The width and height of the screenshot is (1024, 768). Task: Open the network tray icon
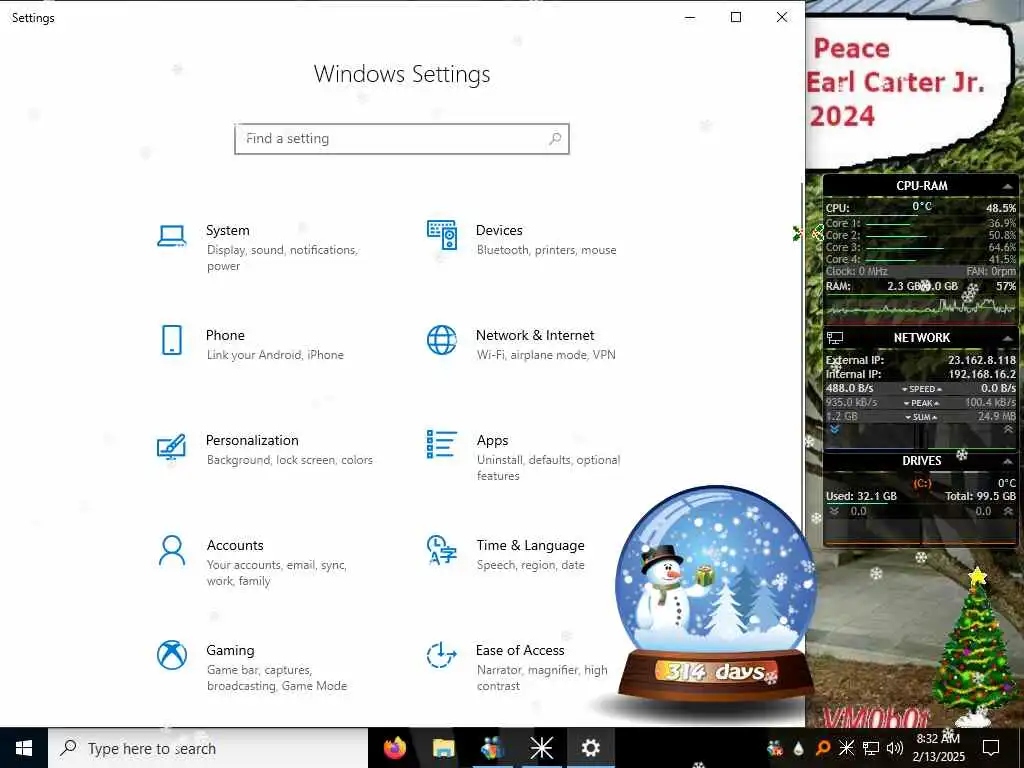[871, 748]
